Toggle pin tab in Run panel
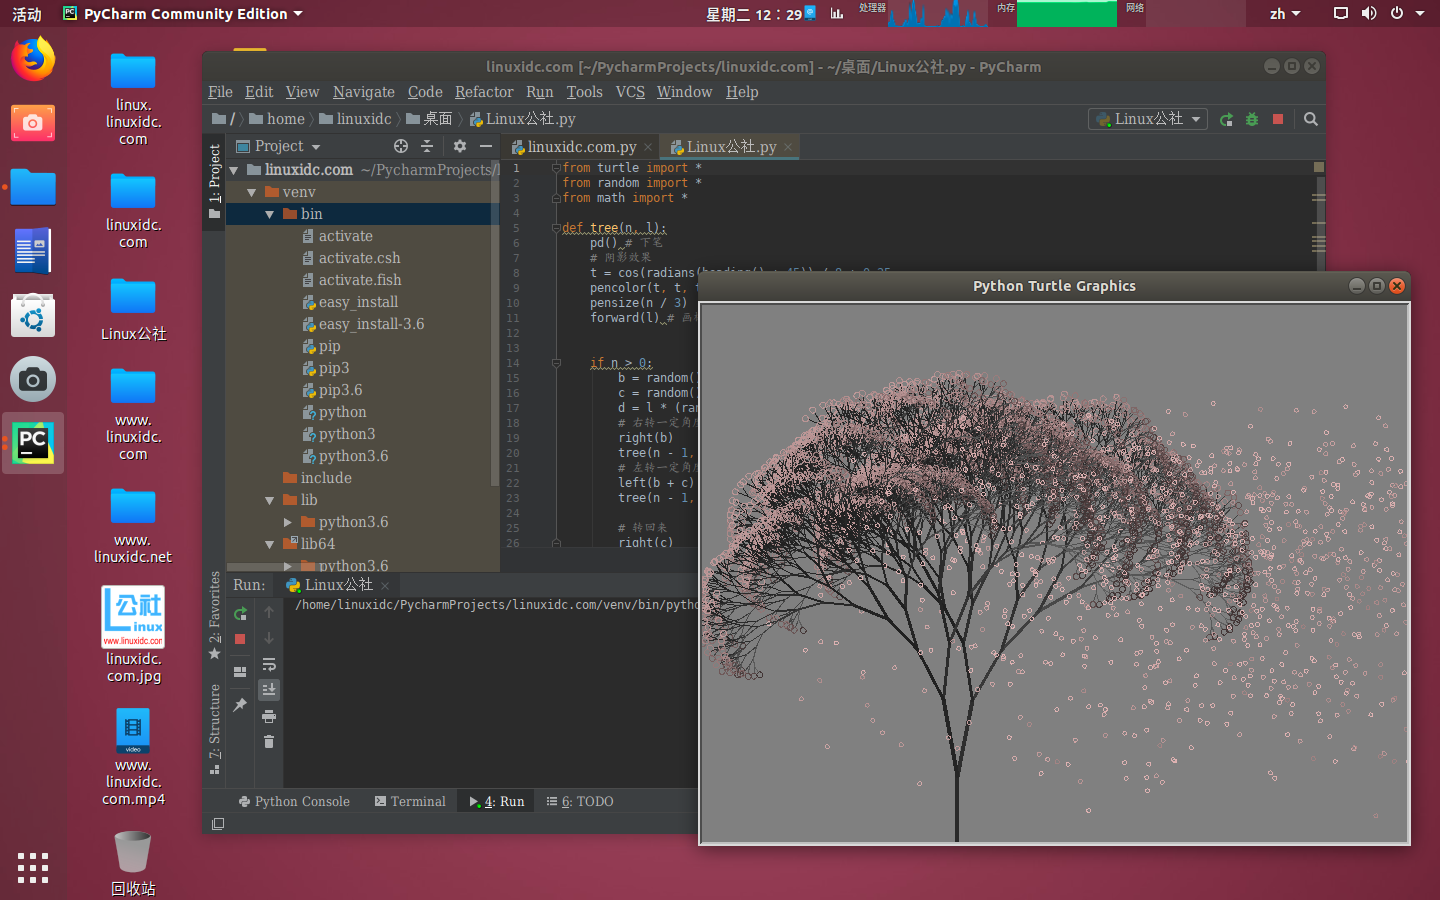The image size is (1440, 900). [x=240, y=705]
